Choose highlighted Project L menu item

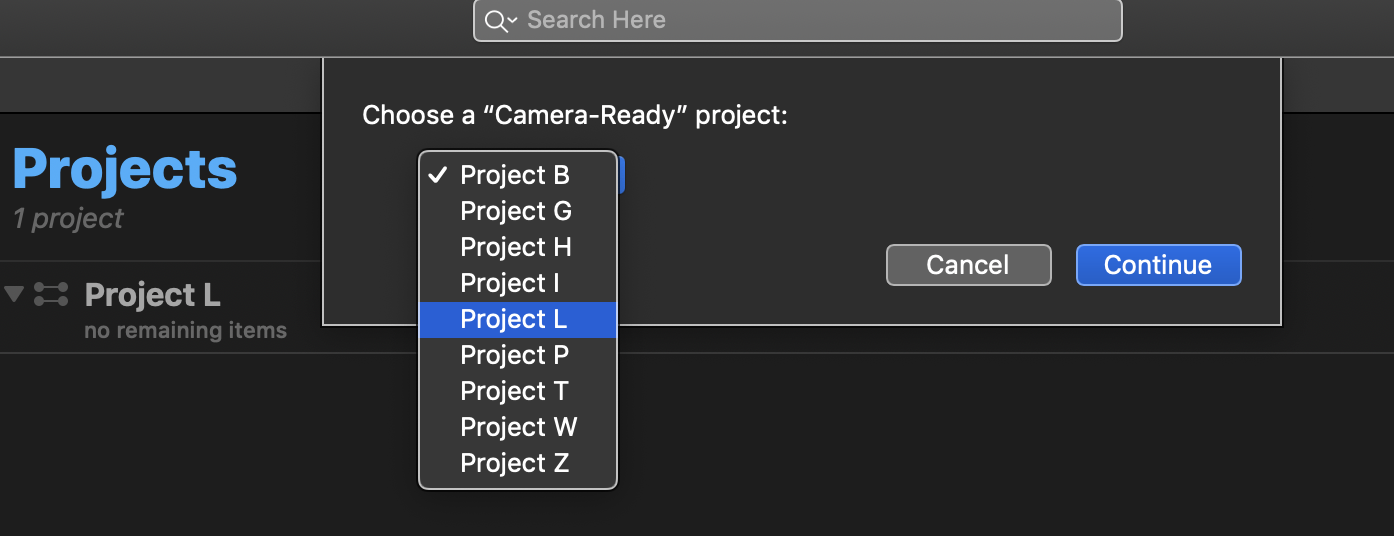514,319
